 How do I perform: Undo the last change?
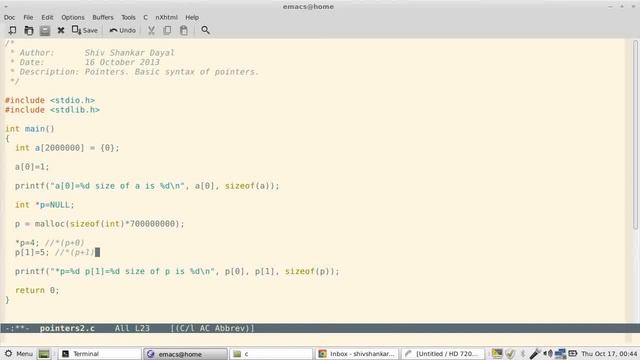click(x=122, y=30)
